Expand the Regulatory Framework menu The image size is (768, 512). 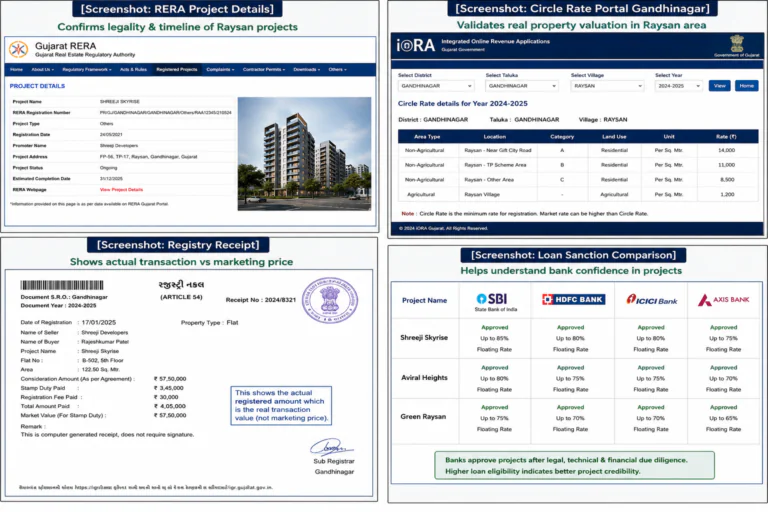pos(87,70)
